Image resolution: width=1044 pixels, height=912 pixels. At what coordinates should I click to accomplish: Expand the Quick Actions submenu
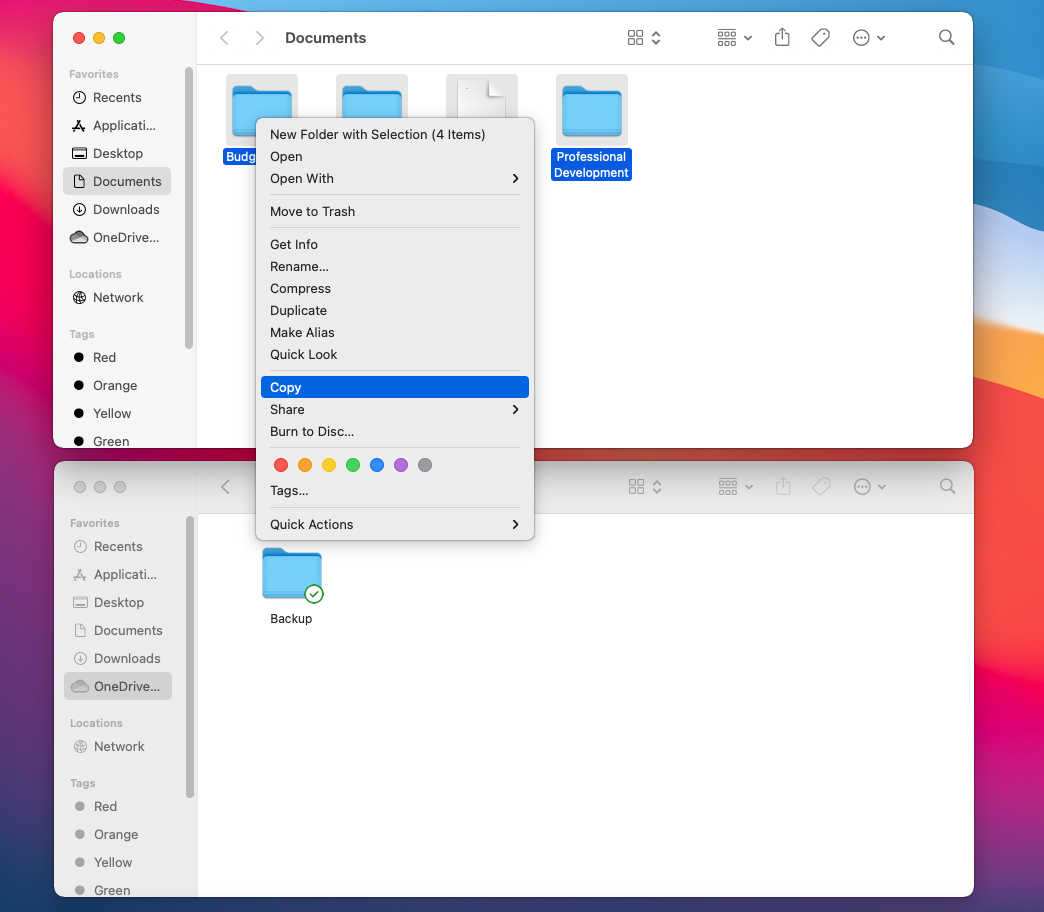395,524
